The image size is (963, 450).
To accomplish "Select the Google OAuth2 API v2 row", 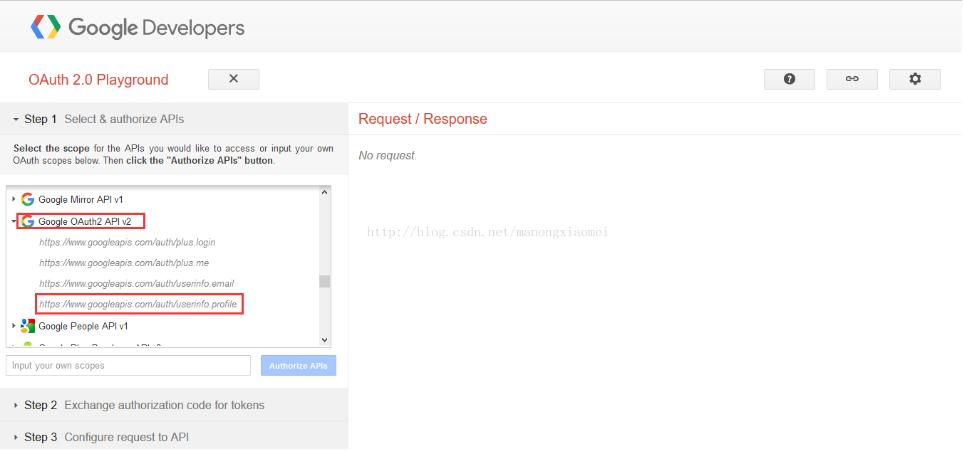I will coord(162,221).
